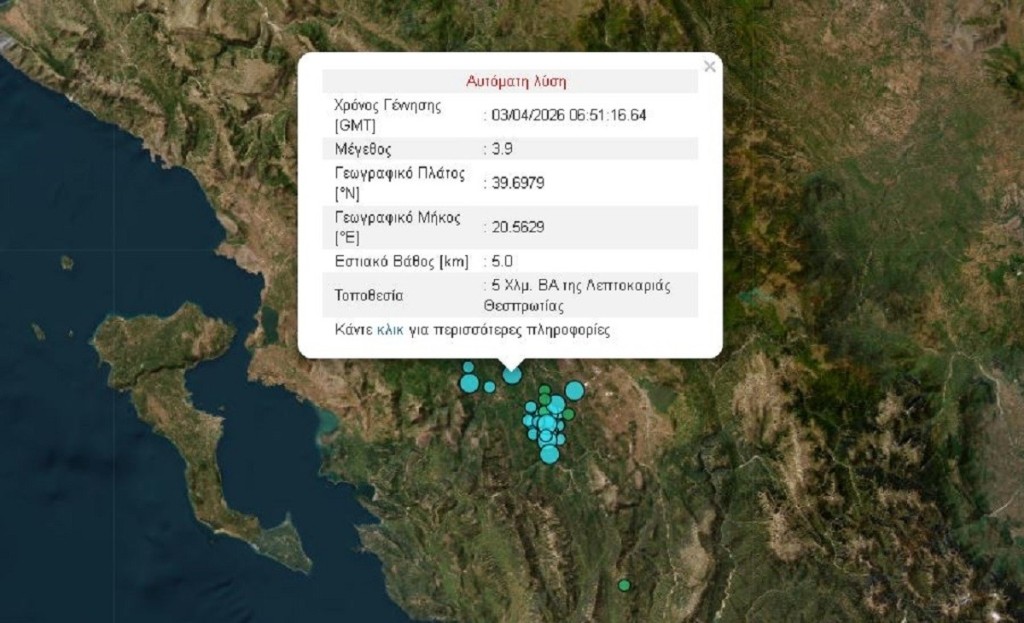Select the cyan marker under the popup pointer
Image resolution: width=1024 pixels, height=623 pixels.
point(512,375)
